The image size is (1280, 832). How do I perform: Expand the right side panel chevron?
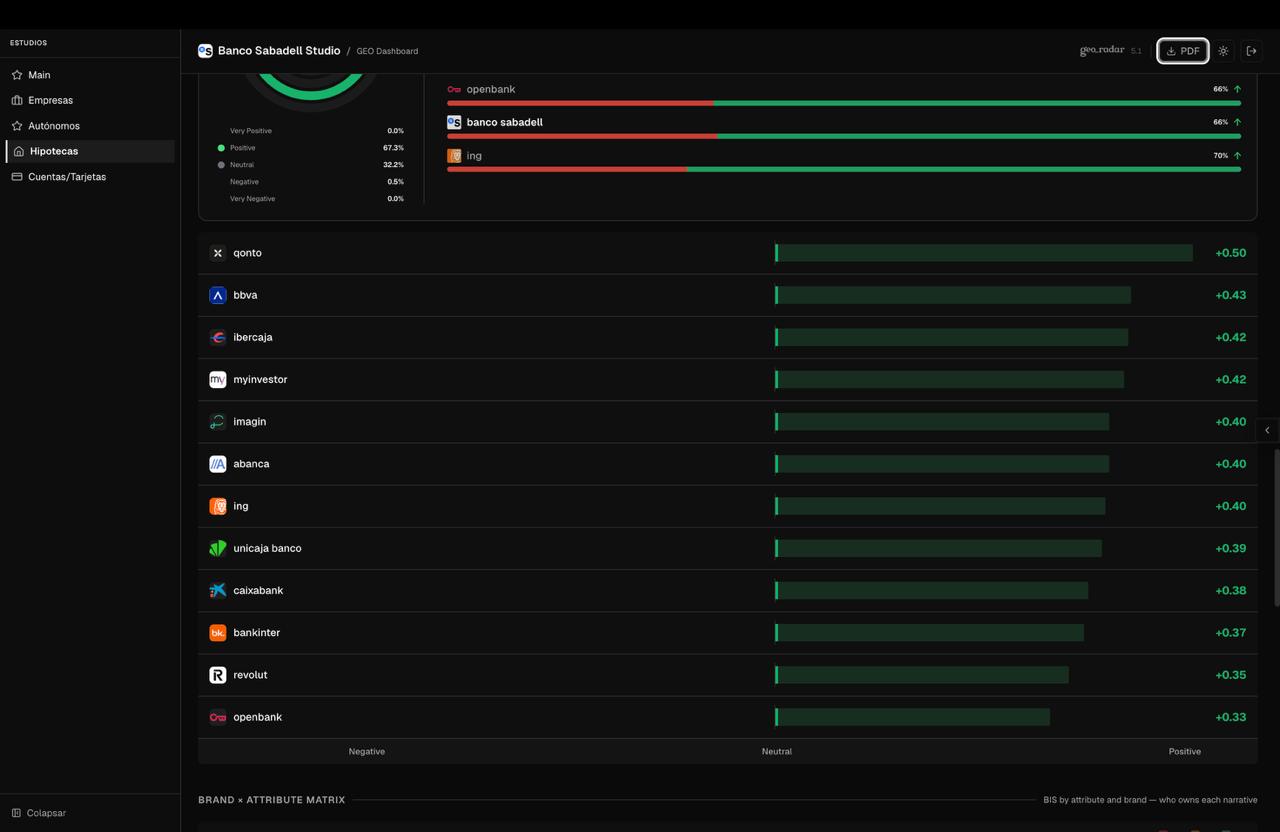1267,430
